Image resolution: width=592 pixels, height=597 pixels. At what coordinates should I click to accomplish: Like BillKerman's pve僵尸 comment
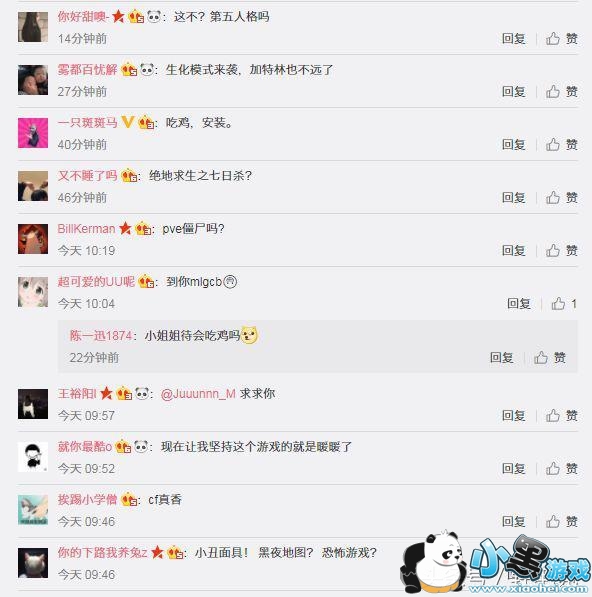pyautogui.click(x=562, y=250)
